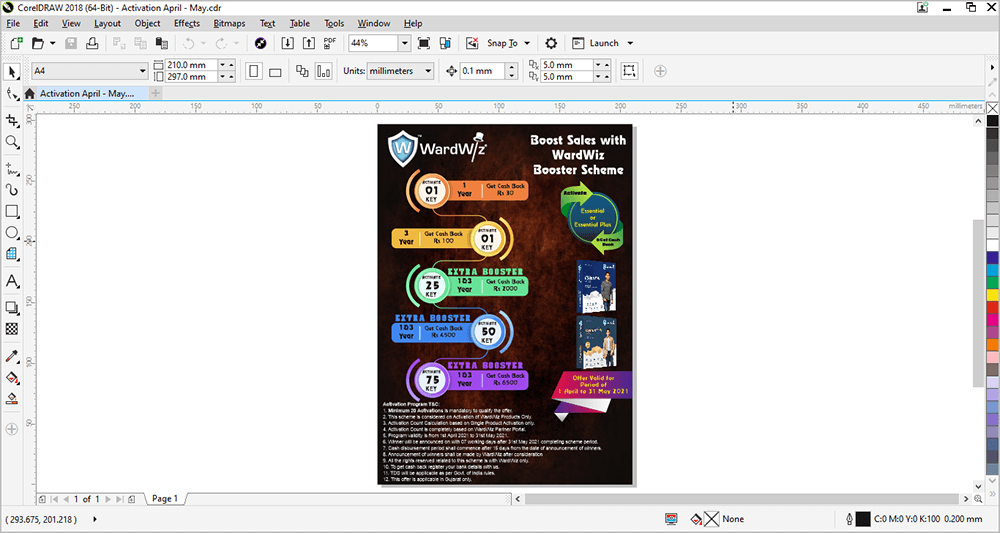
Task: Activate the Text tool
Action: pyautogui.click(x=11, y=281)
